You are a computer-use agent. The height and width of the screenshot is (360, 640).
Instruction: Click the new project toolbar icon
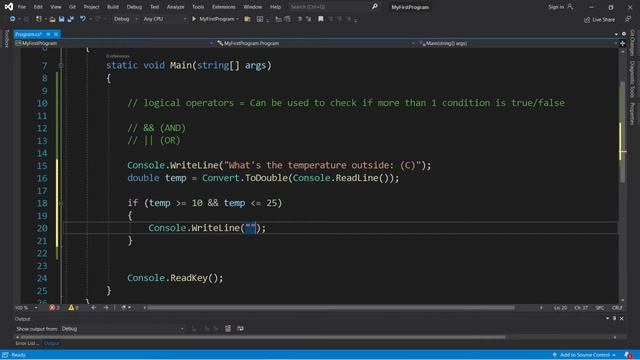click(x=39, y=19)
